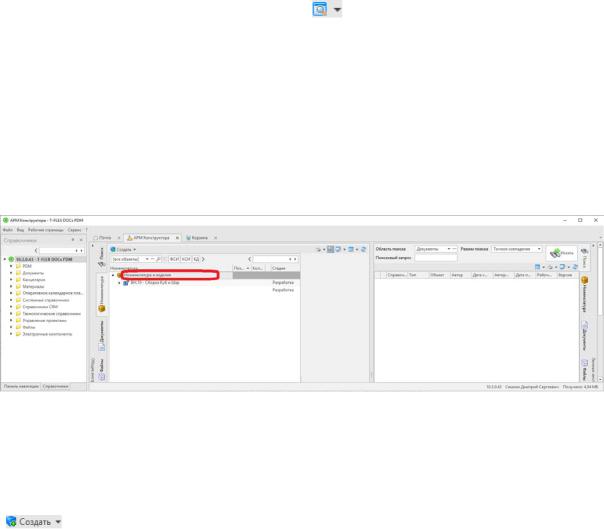Expand the Документы folder in tree
Image resolution: width=604 pixels, height=529 pixels.
(x=11, y=273)
